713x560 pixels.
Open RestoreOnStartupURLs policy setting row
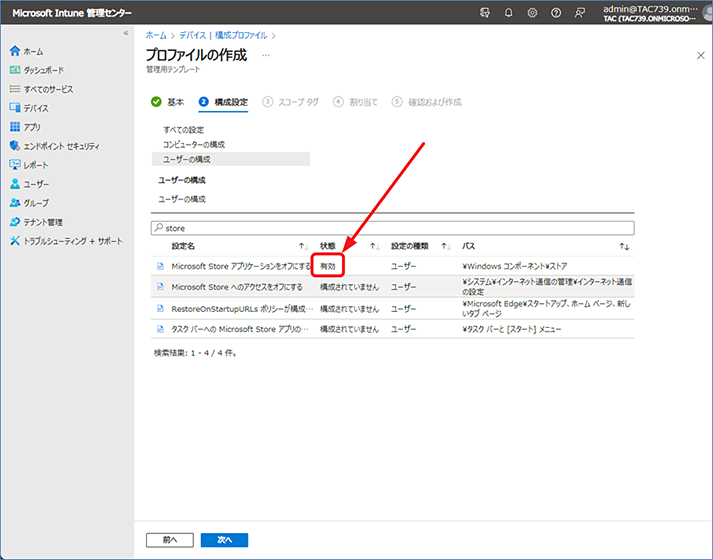[x=242, y=309]
